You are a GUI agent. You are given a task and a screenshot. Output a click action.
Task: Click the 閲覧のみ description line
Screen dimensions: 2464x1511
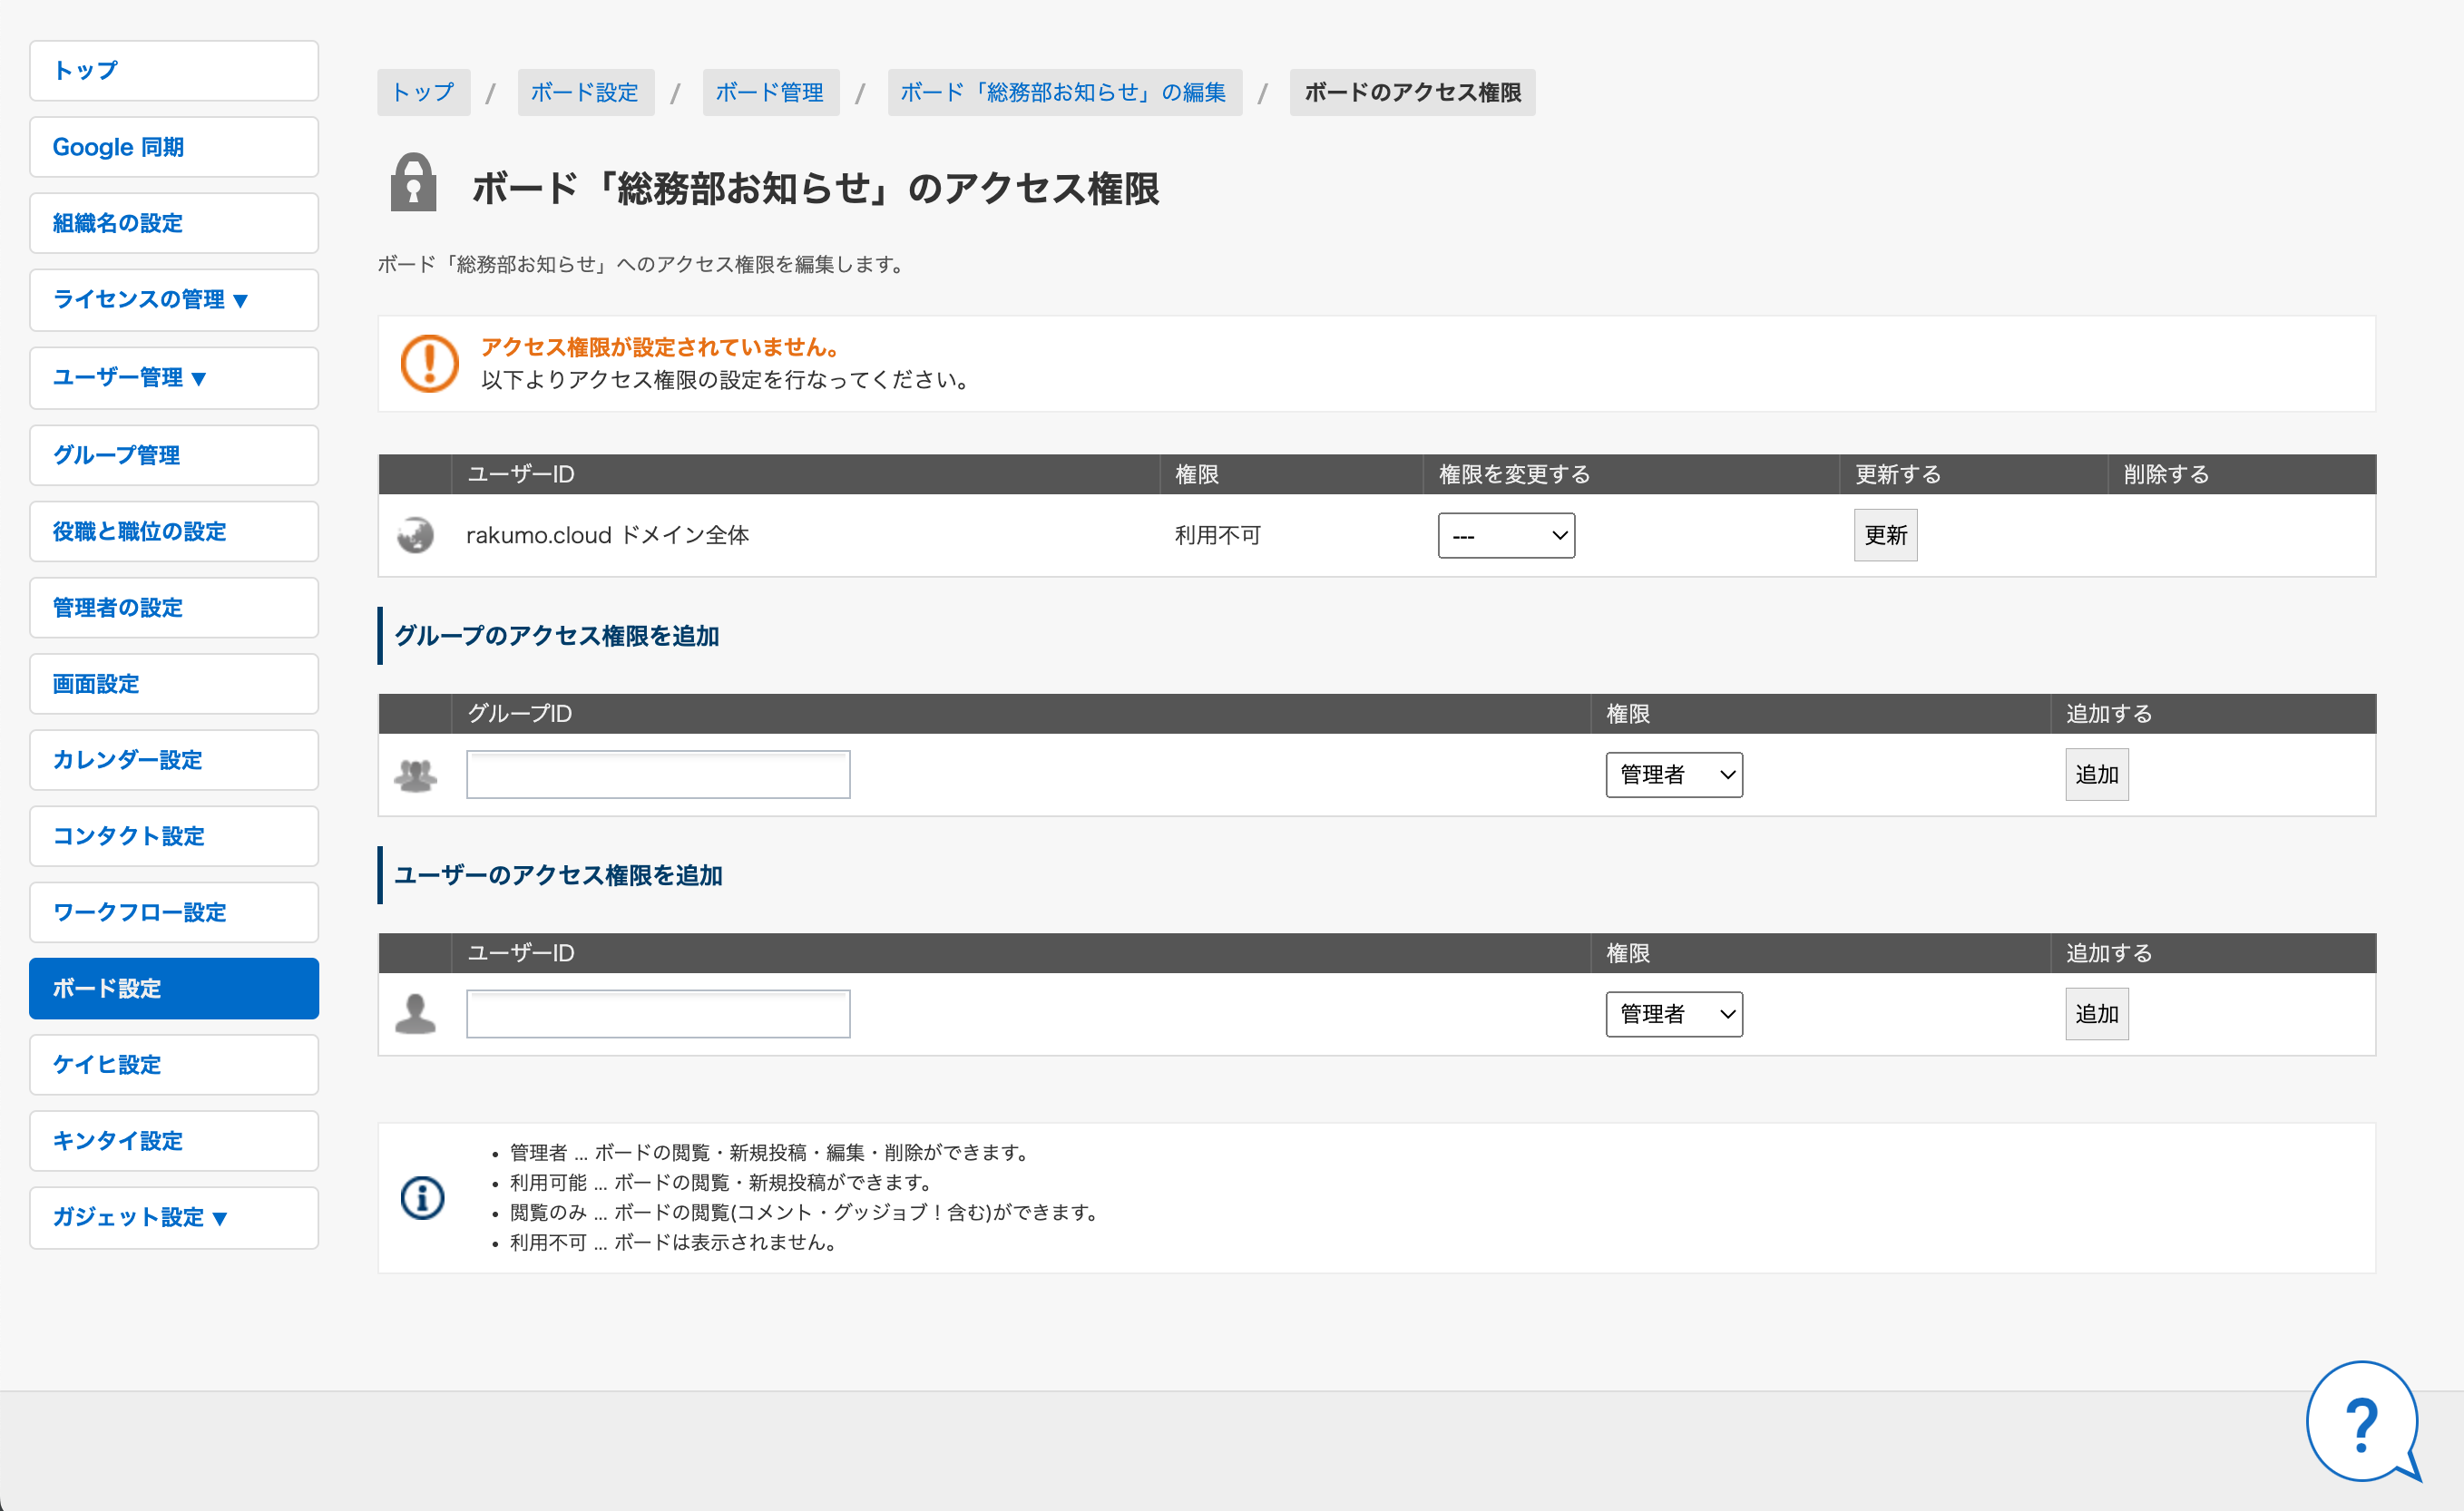(x=804, y=1212)
